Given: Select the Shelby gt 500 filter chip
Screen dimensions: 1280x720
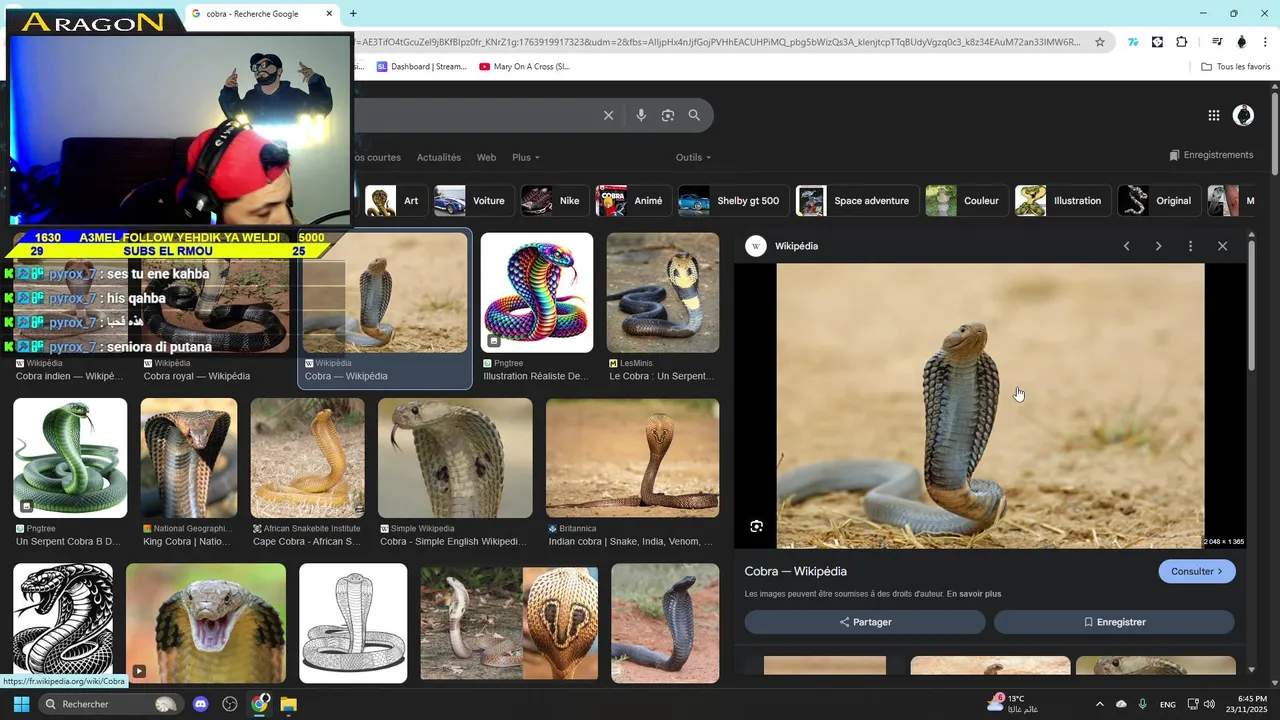Looking at the screenshot, I should pyautogui.click(x=733, y=201).
